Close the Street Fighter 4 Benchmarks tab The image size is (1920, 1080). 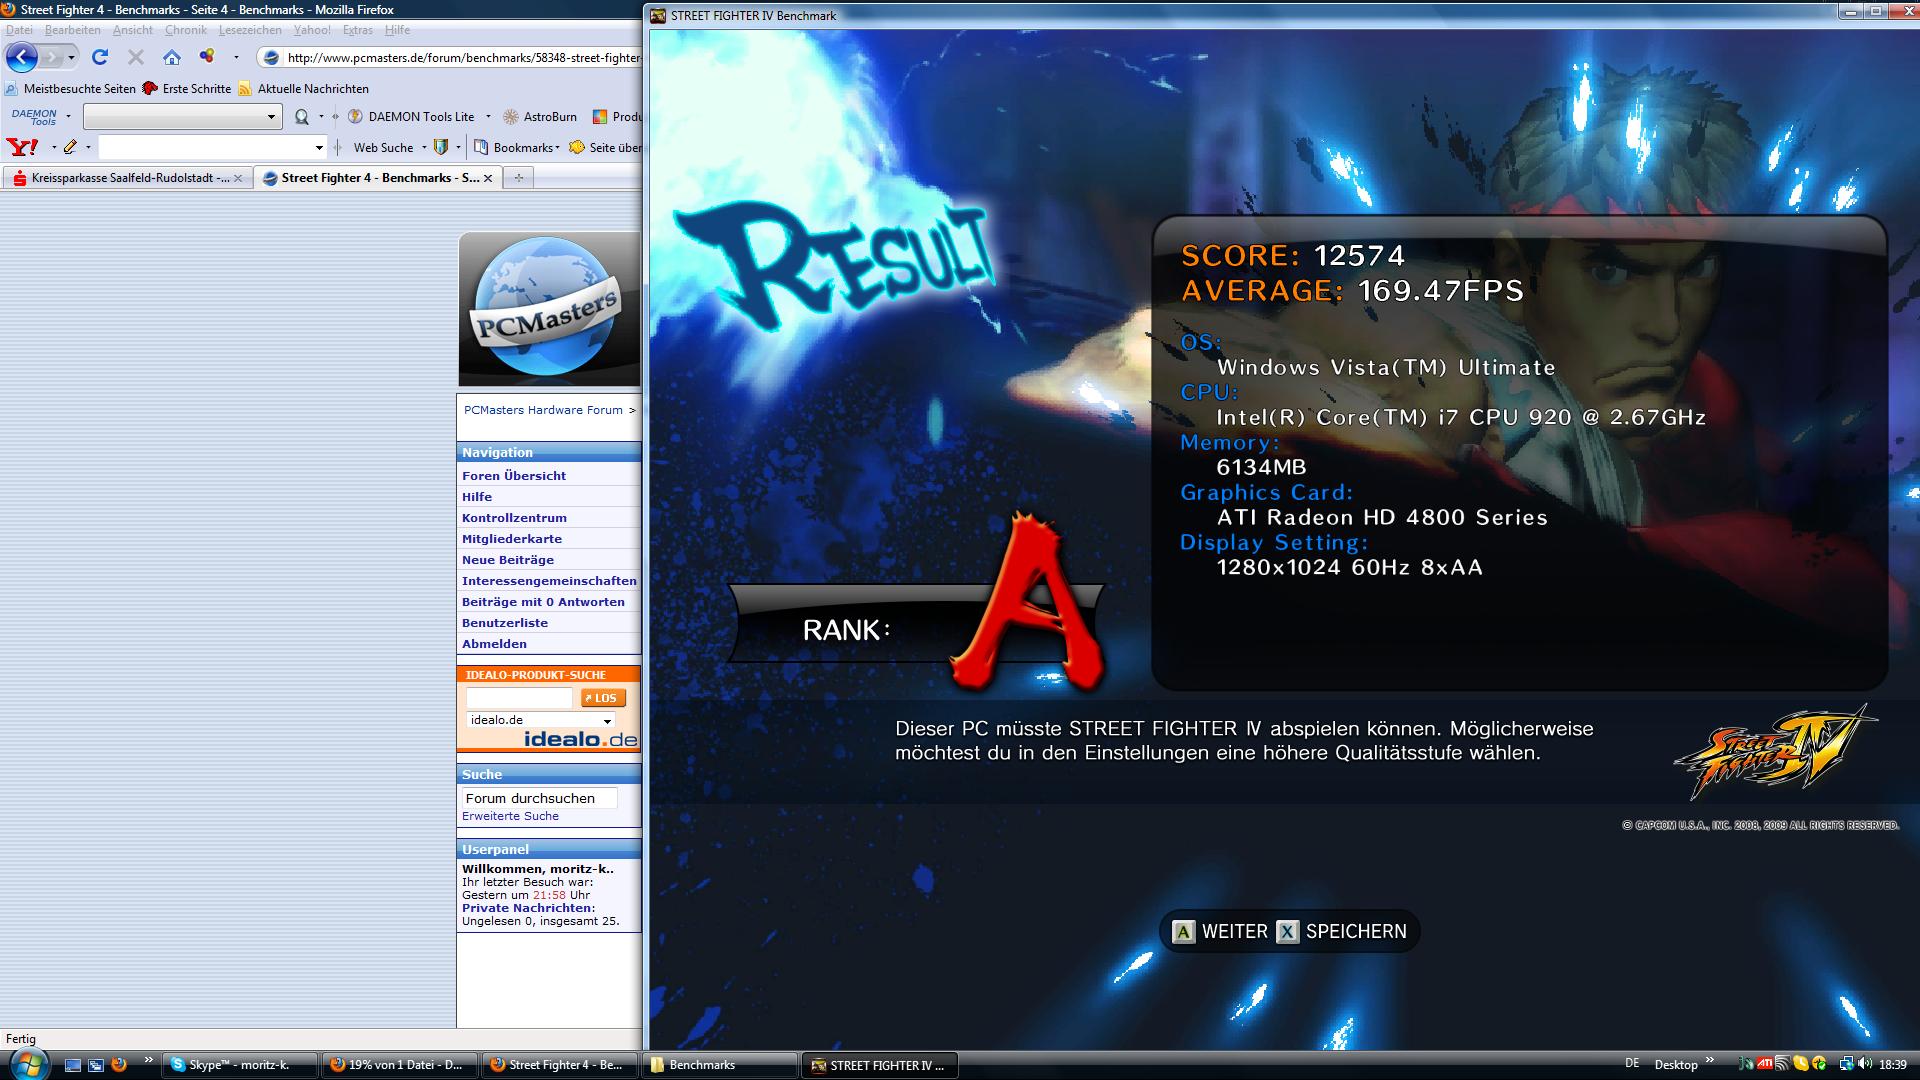(488, 178)
